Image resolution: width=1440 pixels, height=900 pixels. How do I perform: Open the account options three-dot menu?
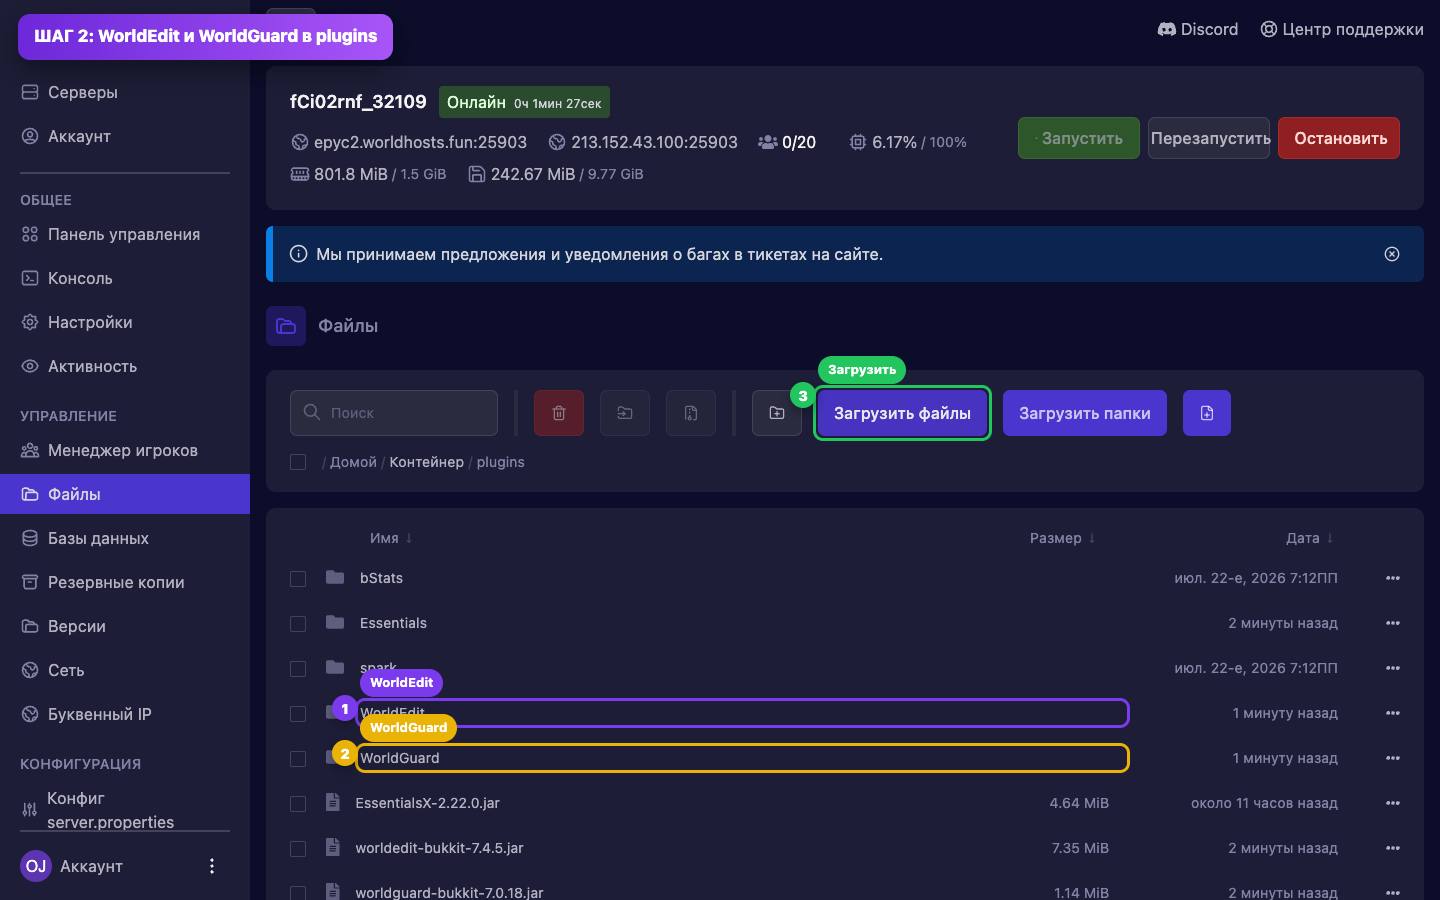pyautogui.click(x=211, y=866)
